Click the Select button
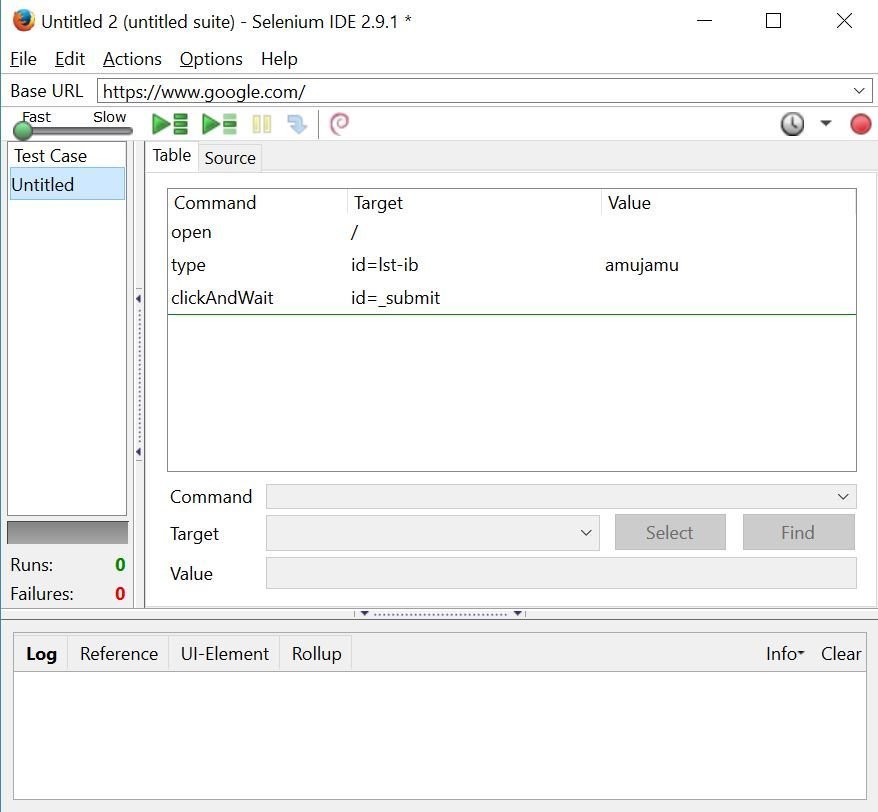878x812 pixels. pyautogui.click(x=670, y=532)
